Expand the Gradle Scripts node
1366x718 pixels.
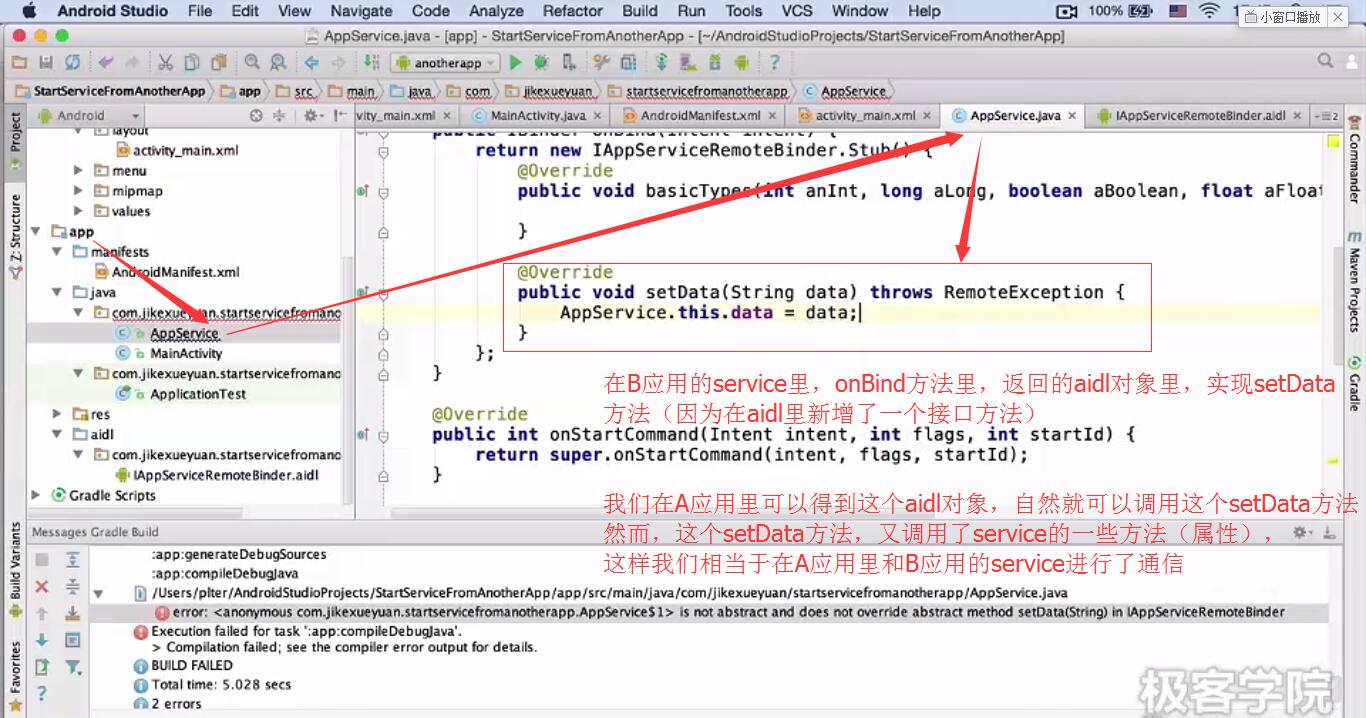(38, 495)
